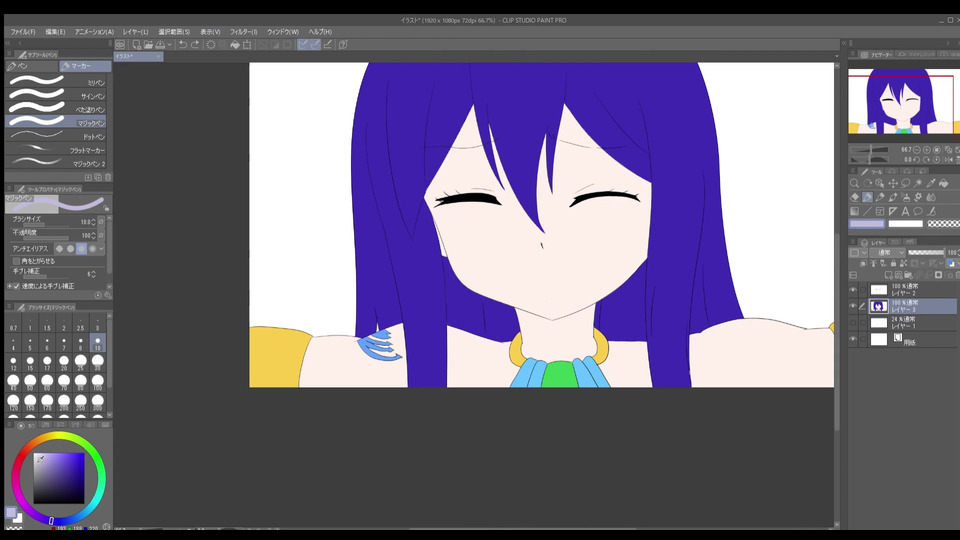Viewport: 960px width, 540px height.
Task: Select the Lasso selection tool
Action: tap(906, 183)
